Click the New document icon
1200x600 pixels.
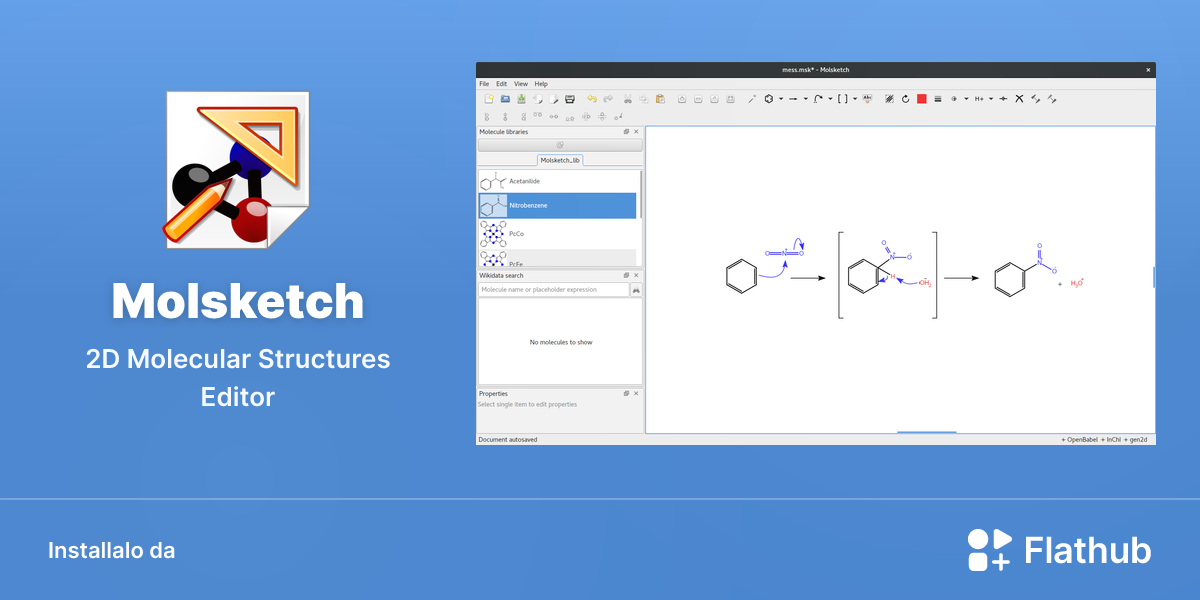point(489,99)
